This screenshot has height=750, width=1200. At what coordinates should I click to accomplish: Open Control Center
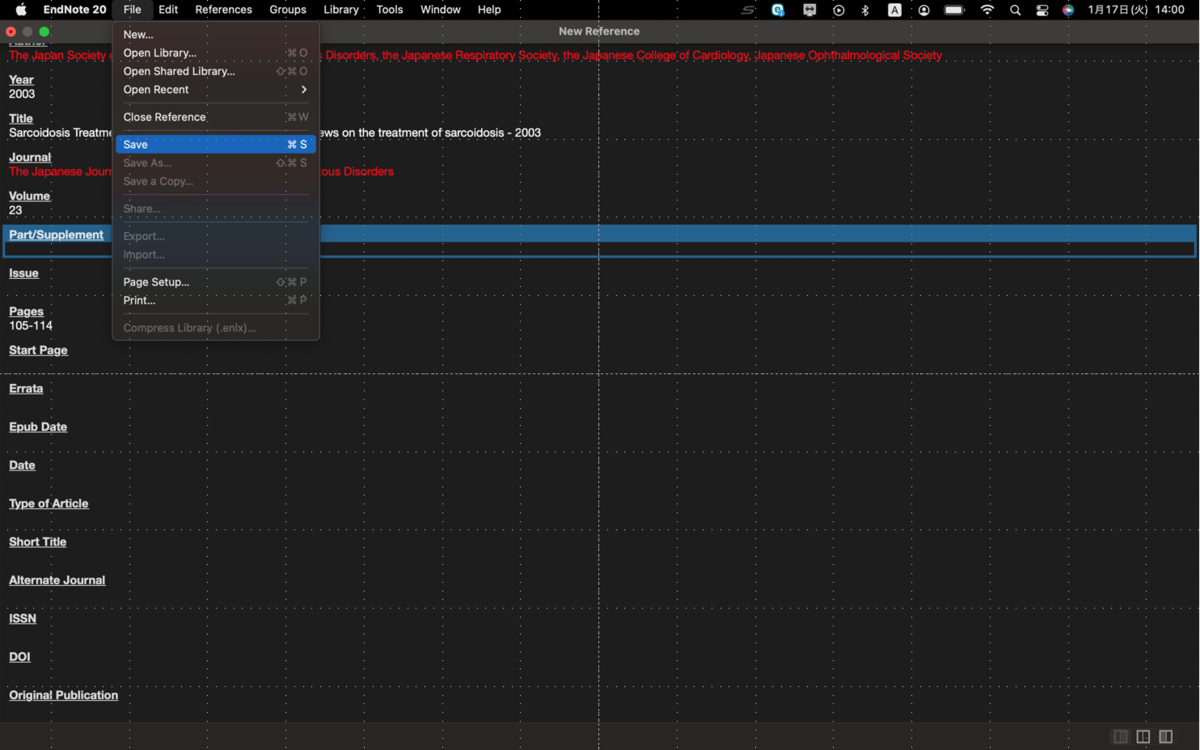[1042, 10]
